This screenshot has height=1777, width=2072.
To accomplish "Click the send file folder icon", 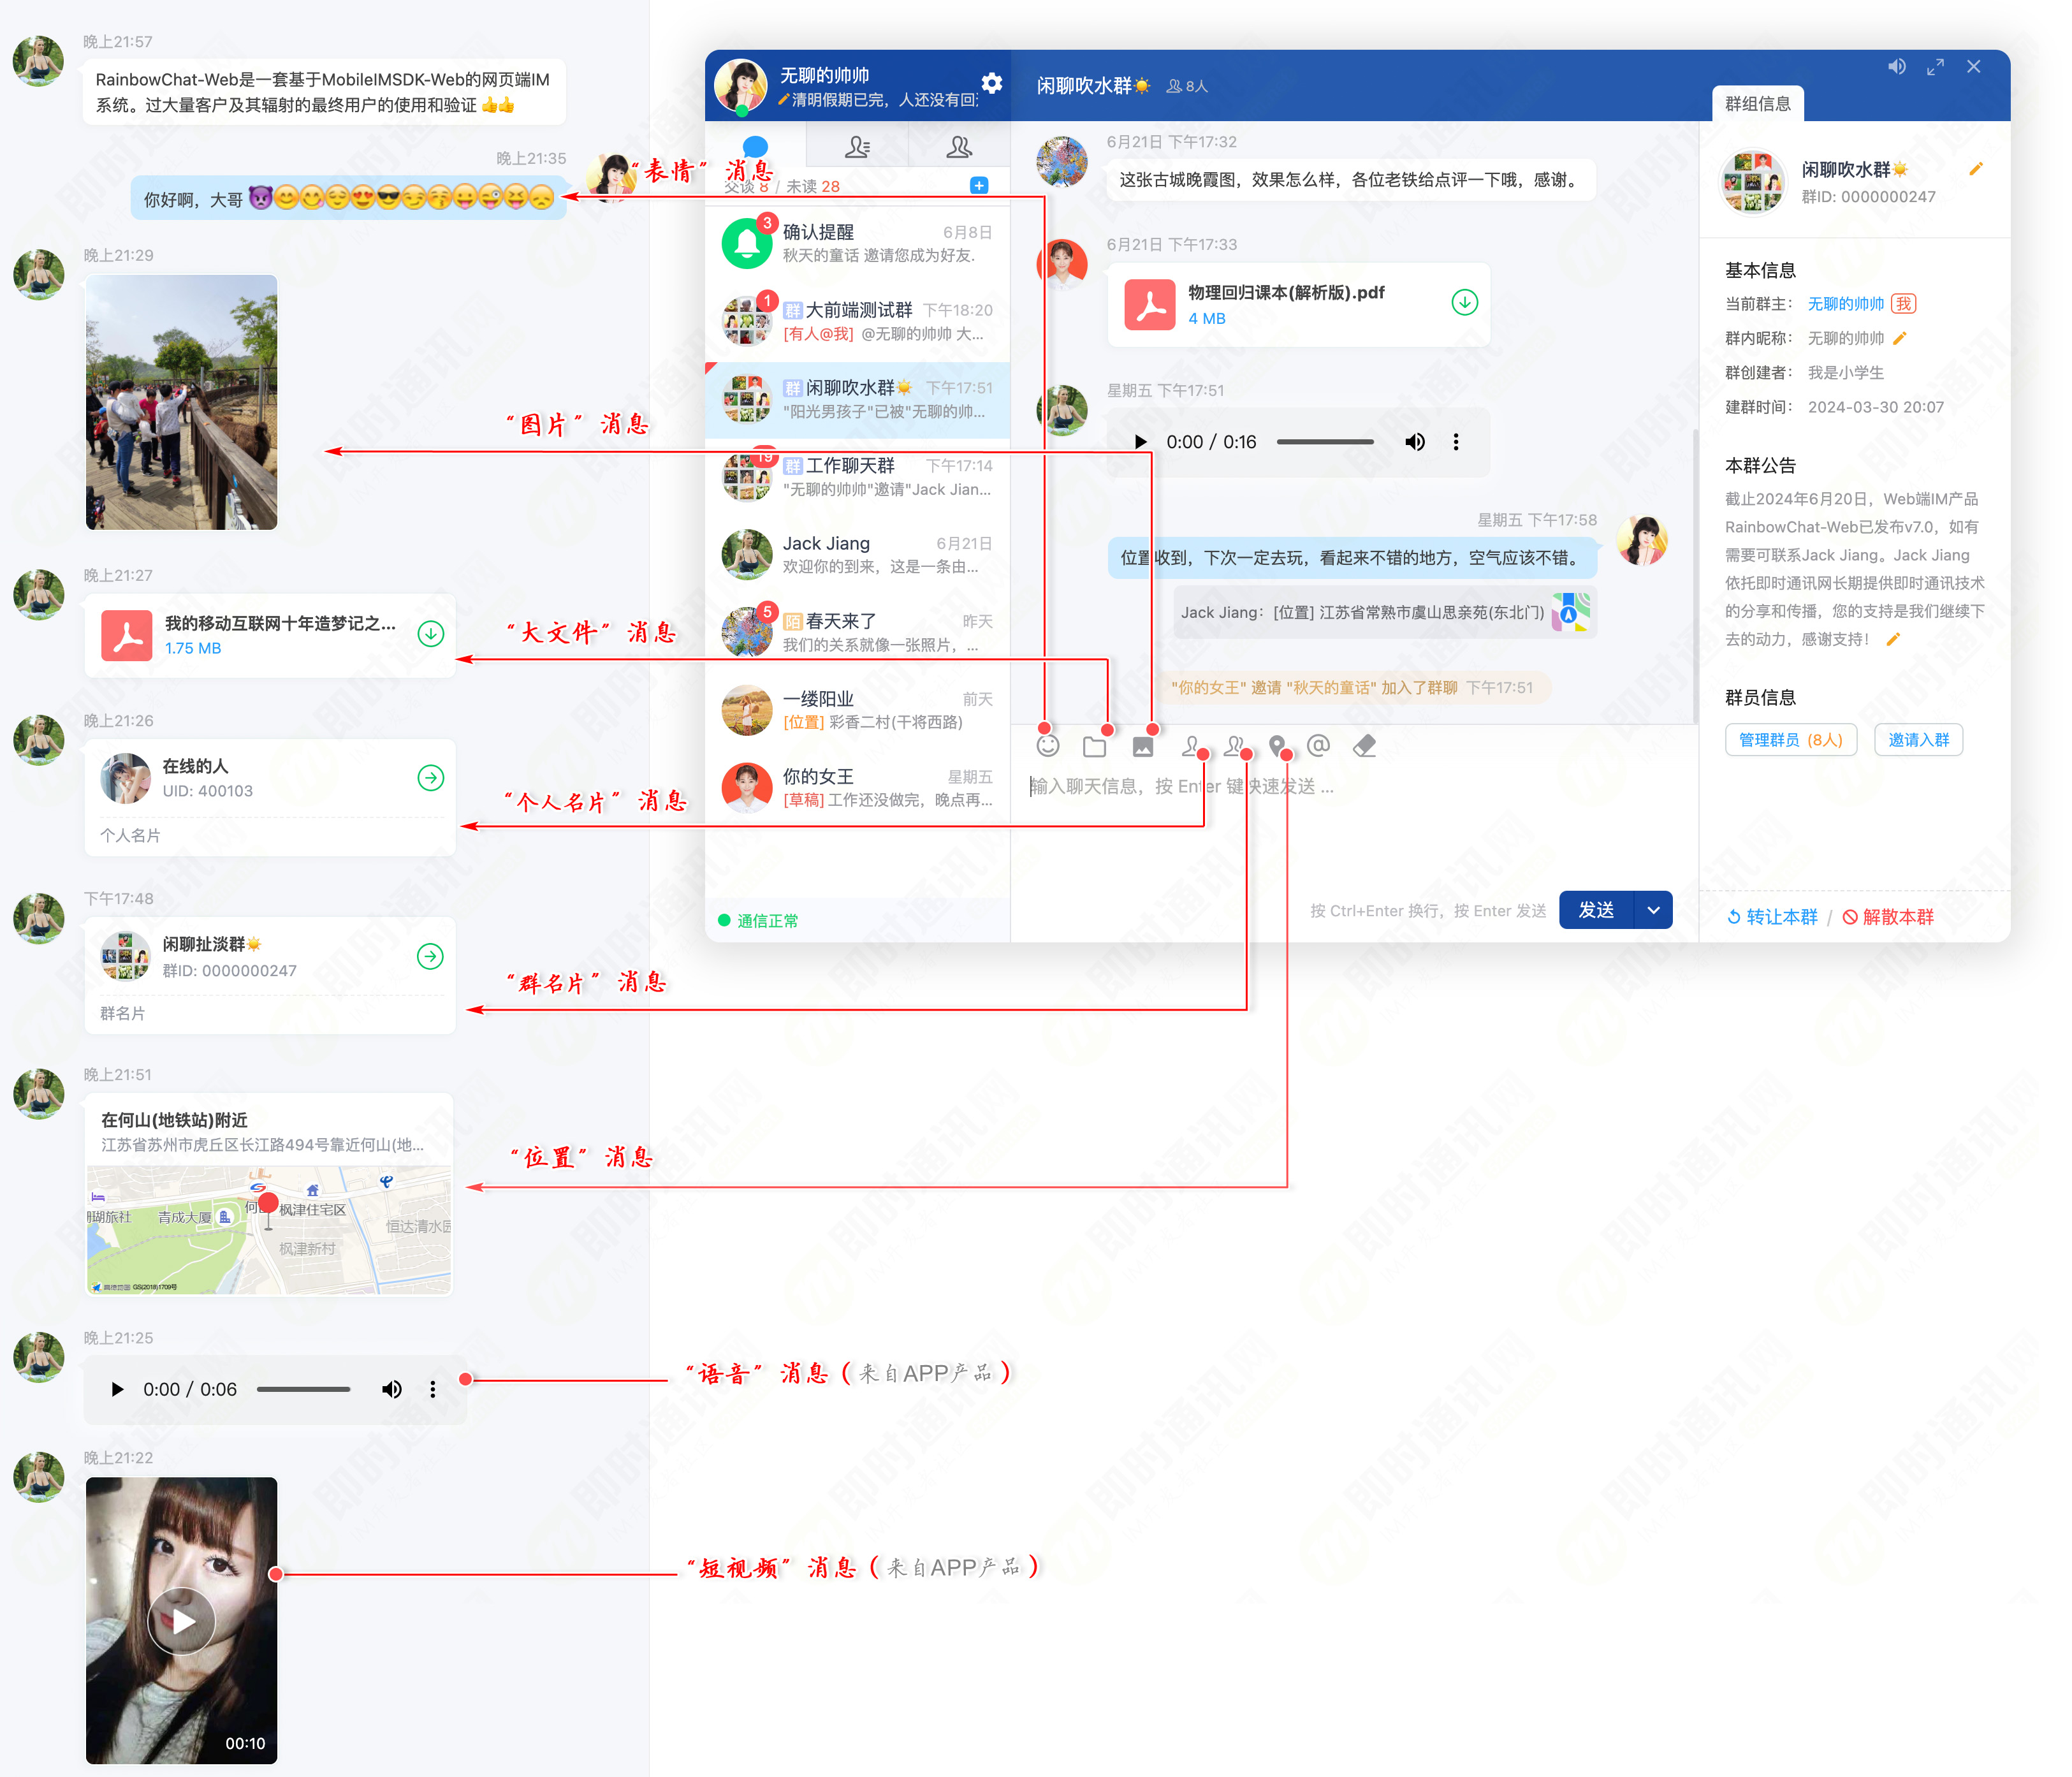I will coord(1094,746).
